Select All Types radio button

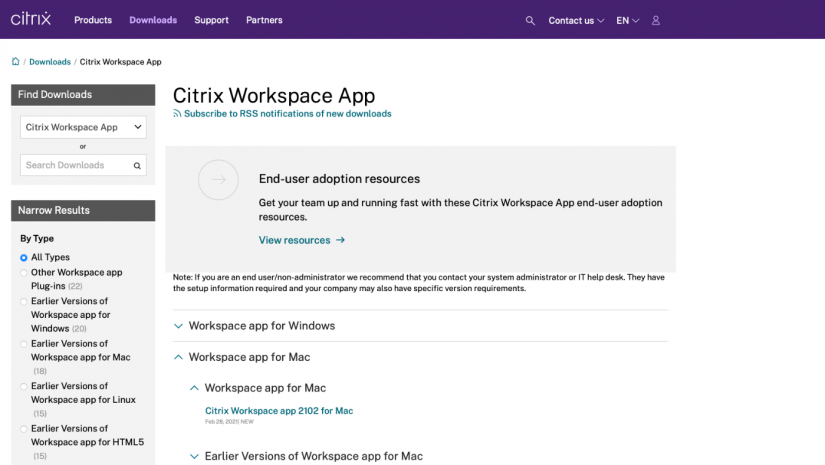click(24, 258)
